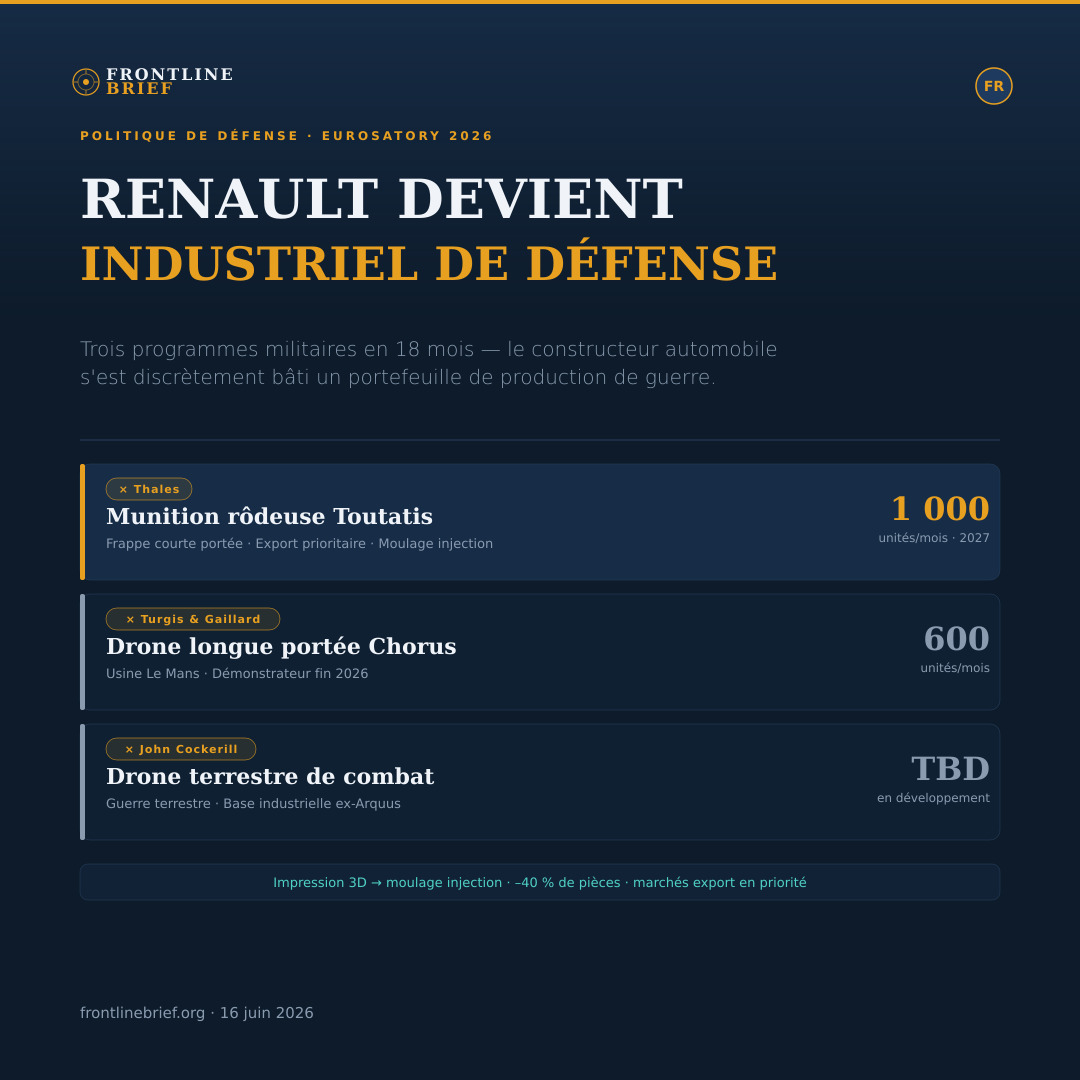The height and width of the screenshot is (1080, 1080).
Task: Click the 1 000 production figure
Action: point(940,509)
